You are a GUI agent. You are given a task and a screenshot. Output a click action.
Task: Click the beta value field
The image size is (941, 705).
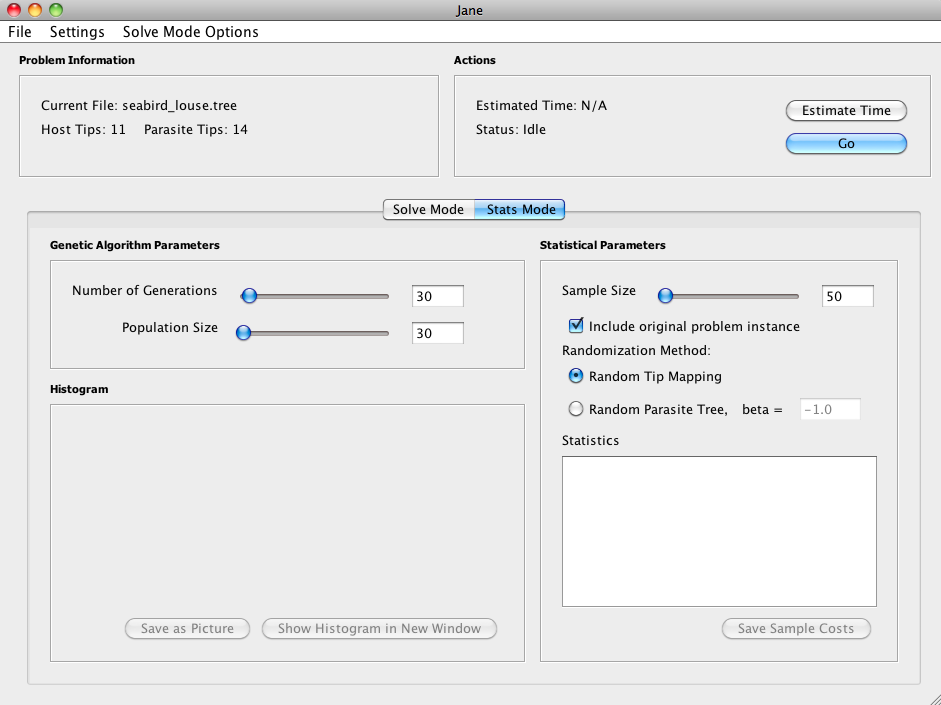pos(830,409)
